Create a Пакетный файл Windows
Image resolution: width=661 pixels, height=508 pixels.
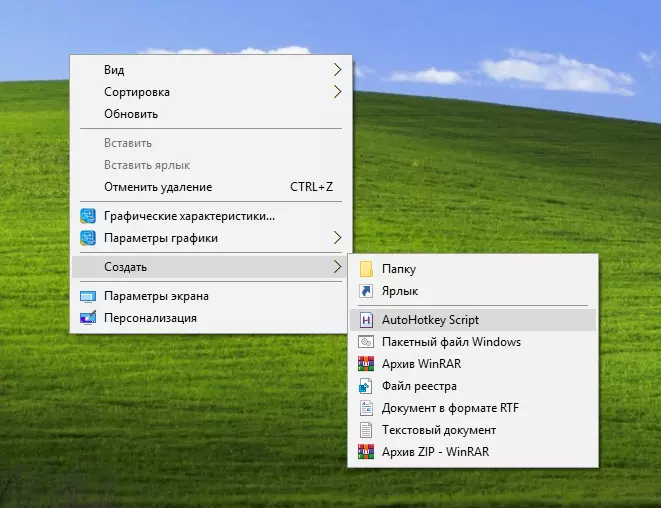point(473,342)
